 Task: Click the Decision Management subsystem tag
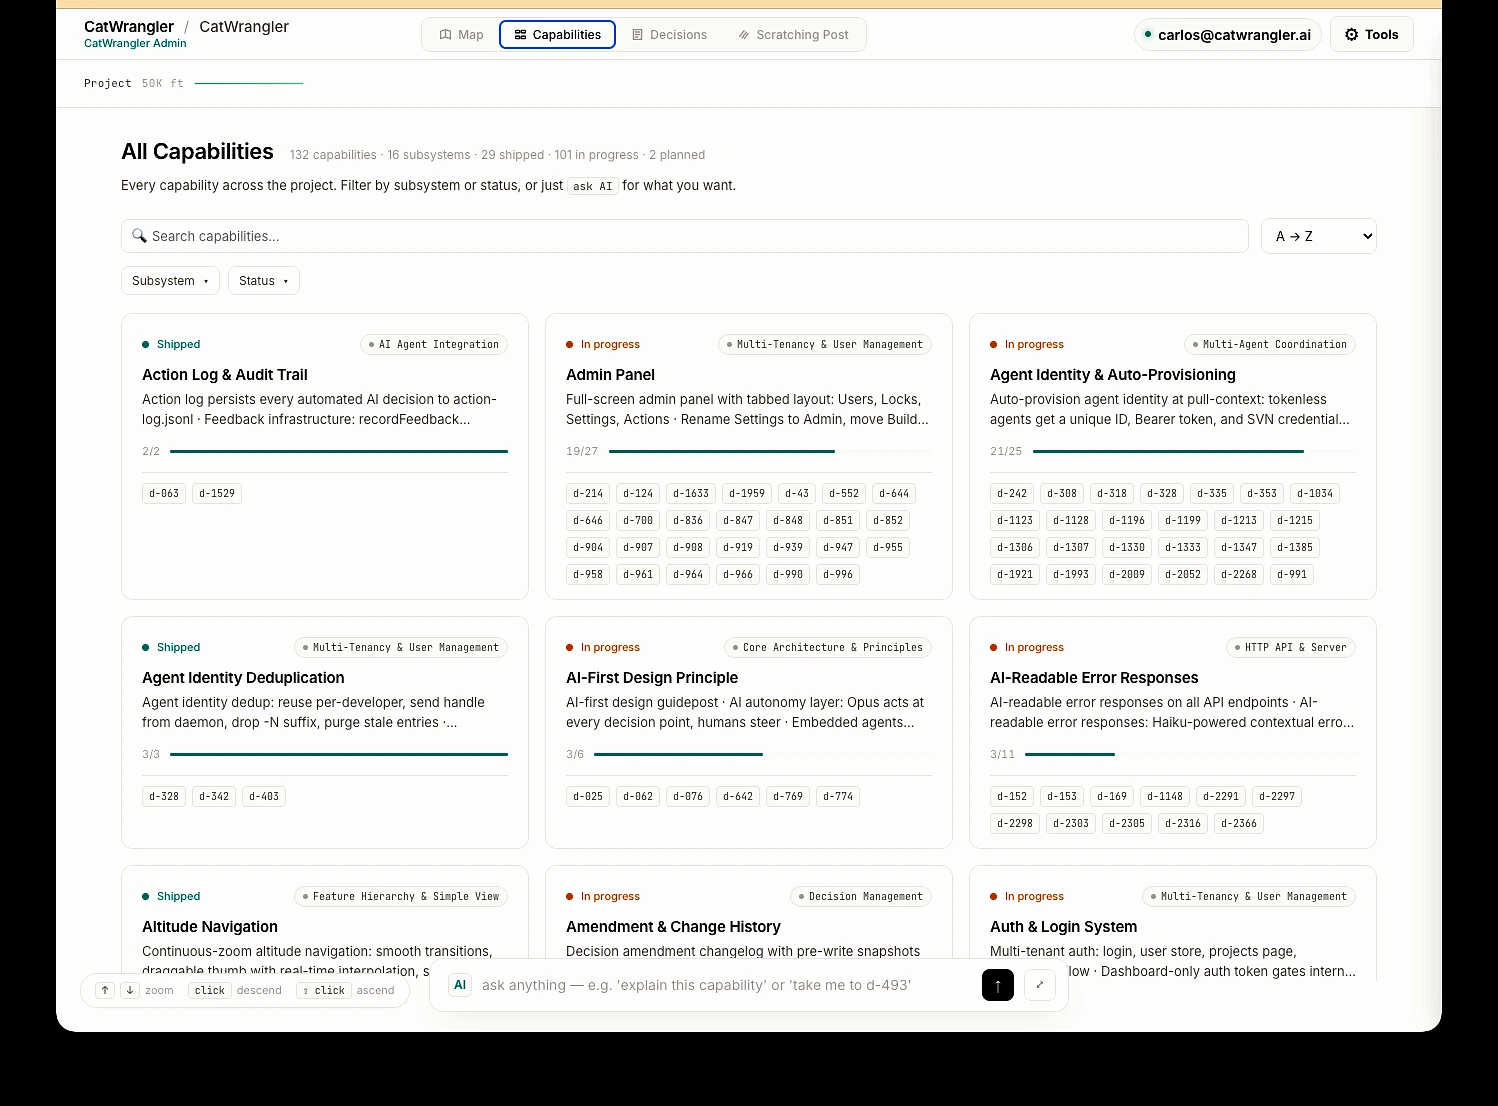[x=861, y=896]
